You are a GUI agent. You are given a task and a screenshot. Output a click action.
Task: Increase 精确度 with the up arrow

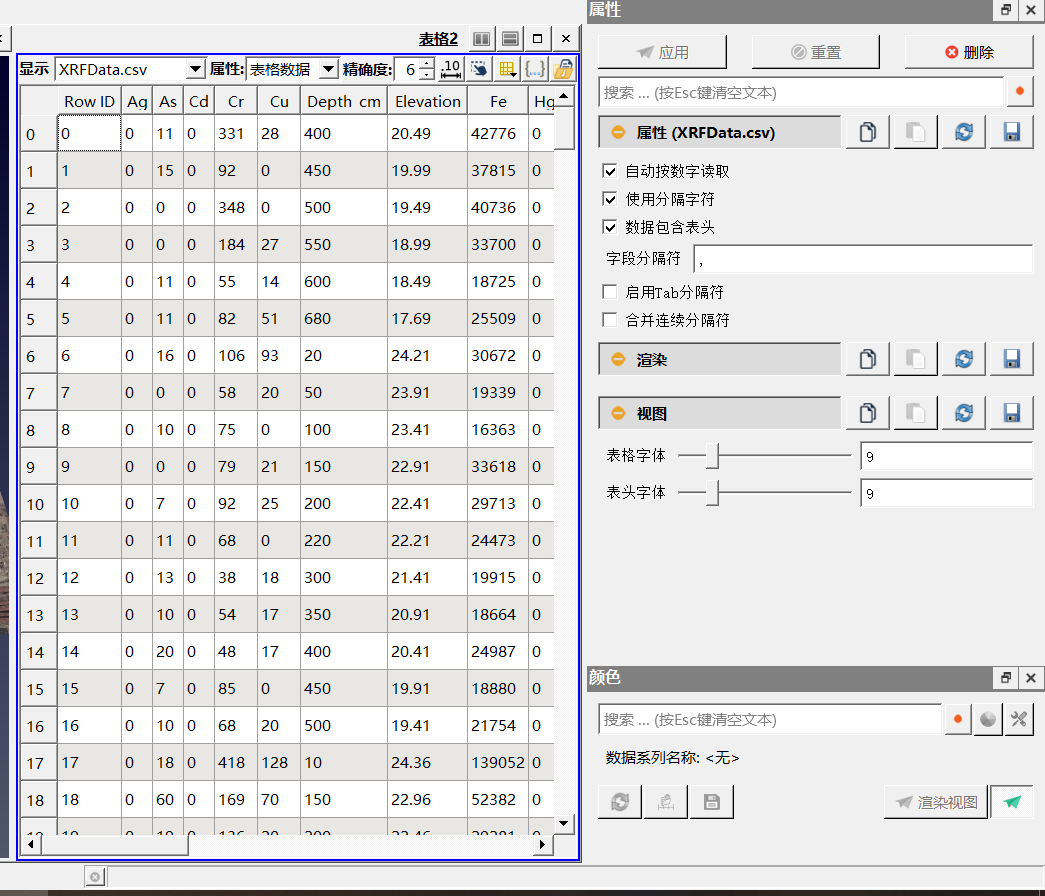(x=427, y=63)
